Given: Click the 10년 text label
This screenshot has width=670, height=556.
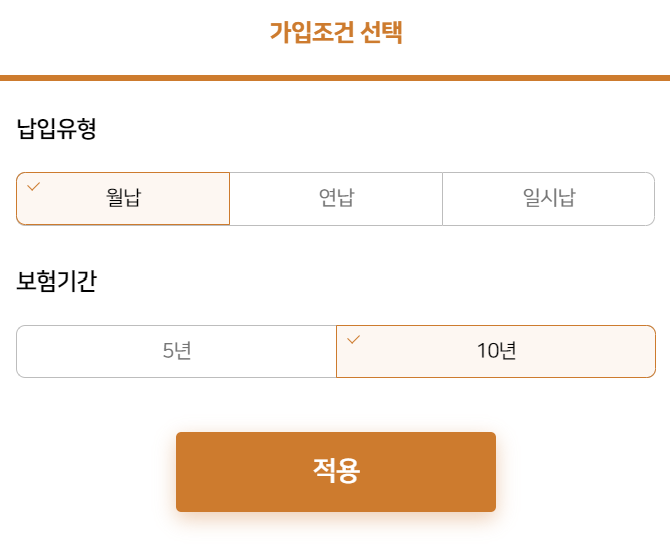Looking at the screenshot, I should click(x=497, y=350).
